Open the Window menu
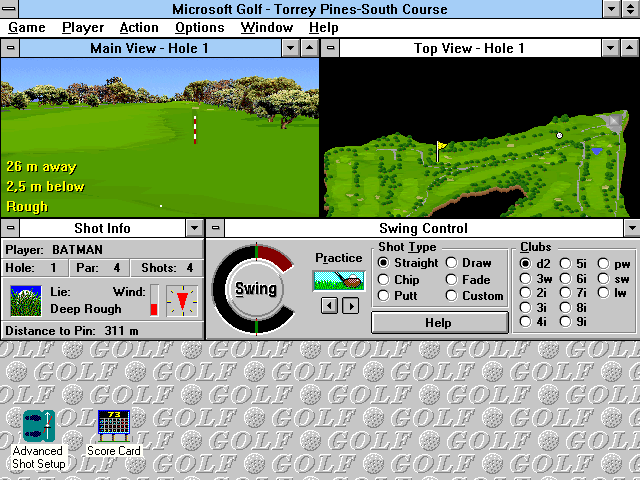This screenshot has width=640, height=480. [x=267, y=27]
